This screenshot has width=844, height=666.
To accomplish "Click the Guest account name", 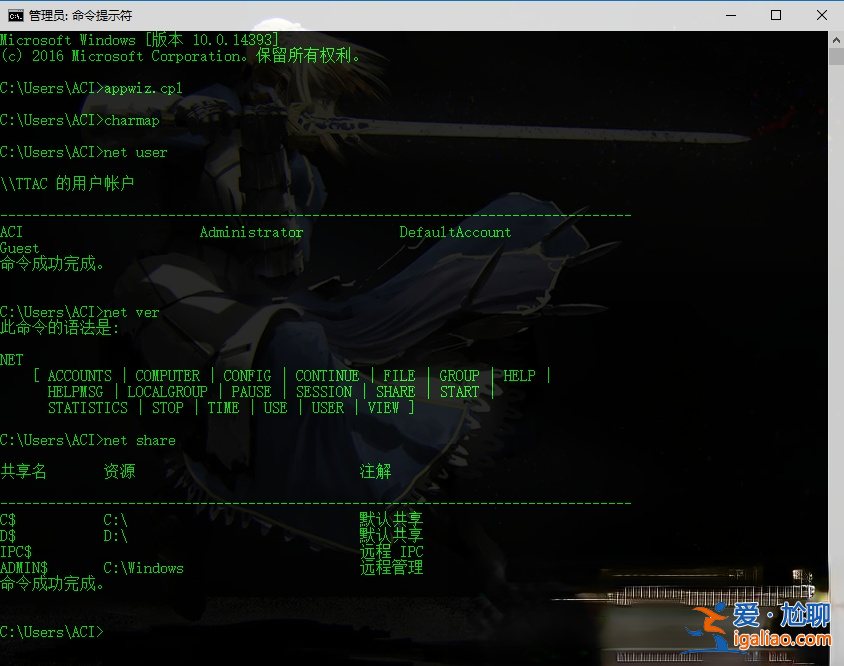I will coord(20,248).
